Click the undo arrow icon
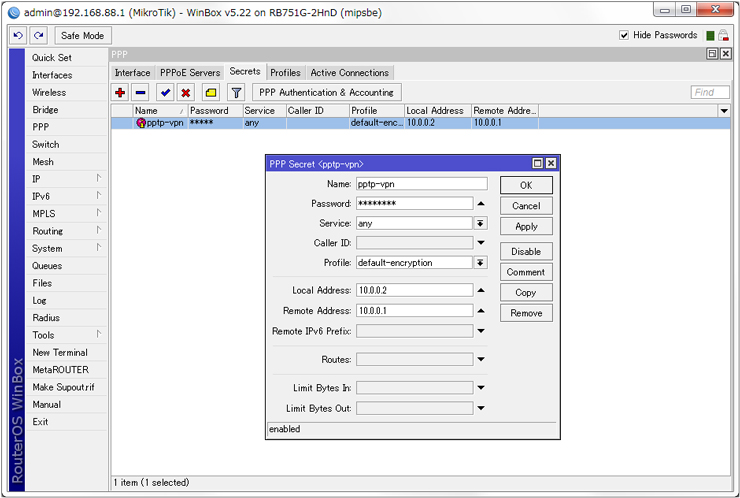This screenshot has width=740, height=498. tap(18, 35)
